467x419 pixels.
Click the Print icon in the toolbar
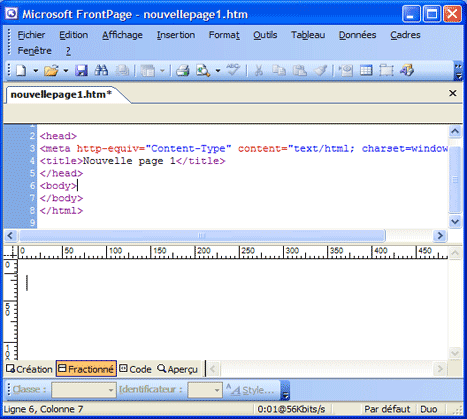182,71
